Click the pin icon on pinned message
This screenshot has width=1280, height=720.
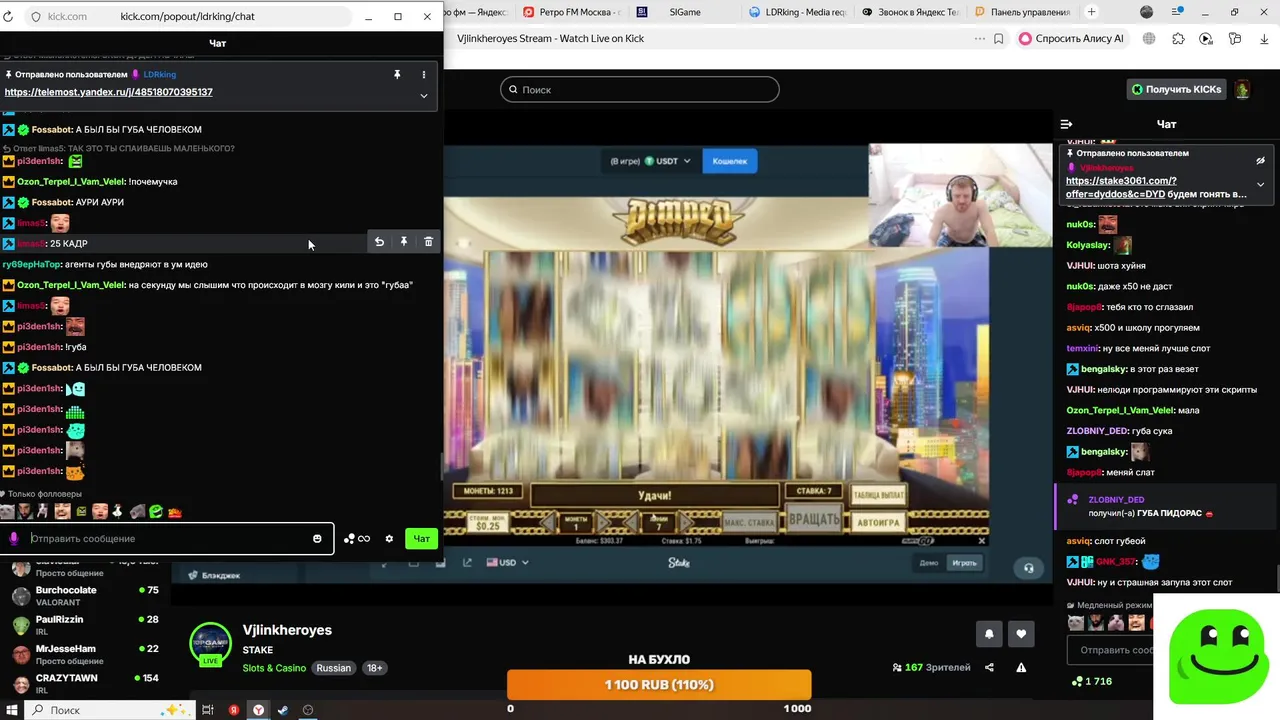click(397, 74)
